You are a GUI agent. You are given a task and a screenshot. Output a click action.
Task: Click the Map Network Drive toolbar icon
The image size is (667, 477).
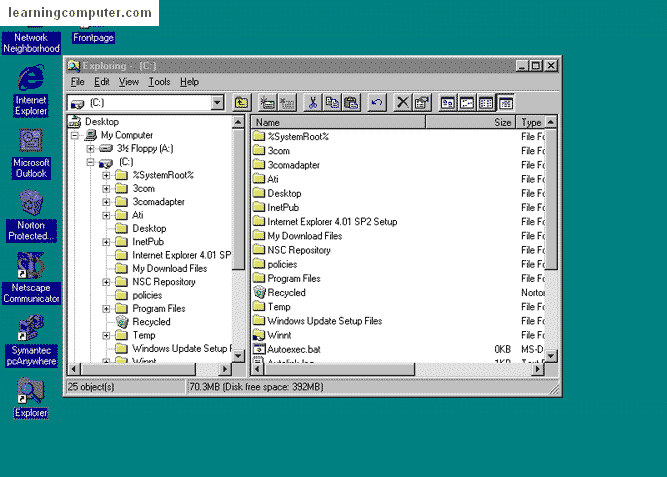pos(268,103)
